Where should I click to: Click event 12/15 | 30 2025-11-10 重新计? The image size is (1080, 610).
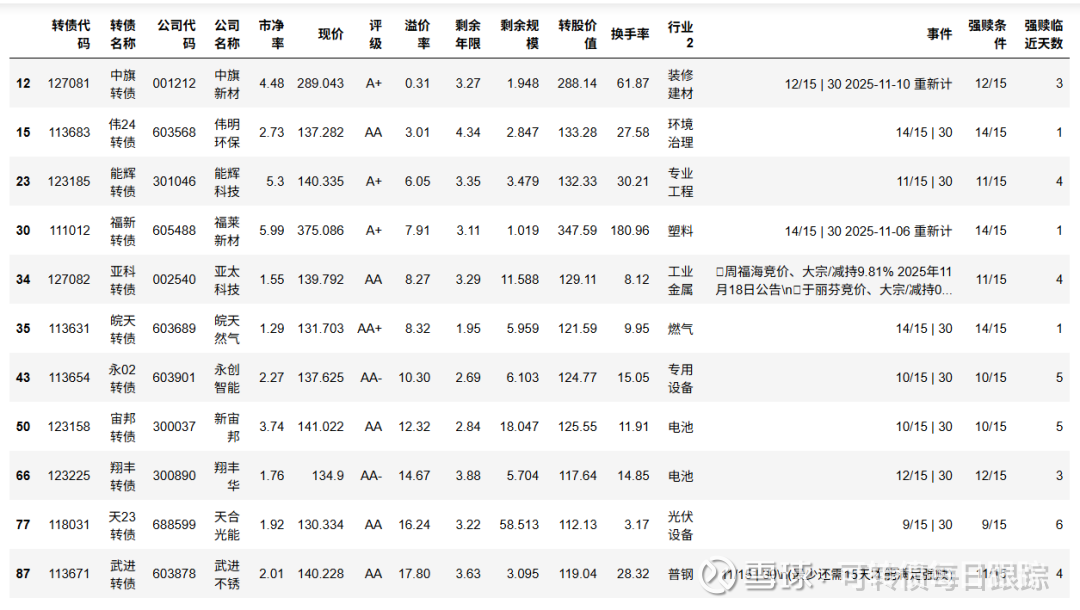pyautogui.click(x=868, y=84)
